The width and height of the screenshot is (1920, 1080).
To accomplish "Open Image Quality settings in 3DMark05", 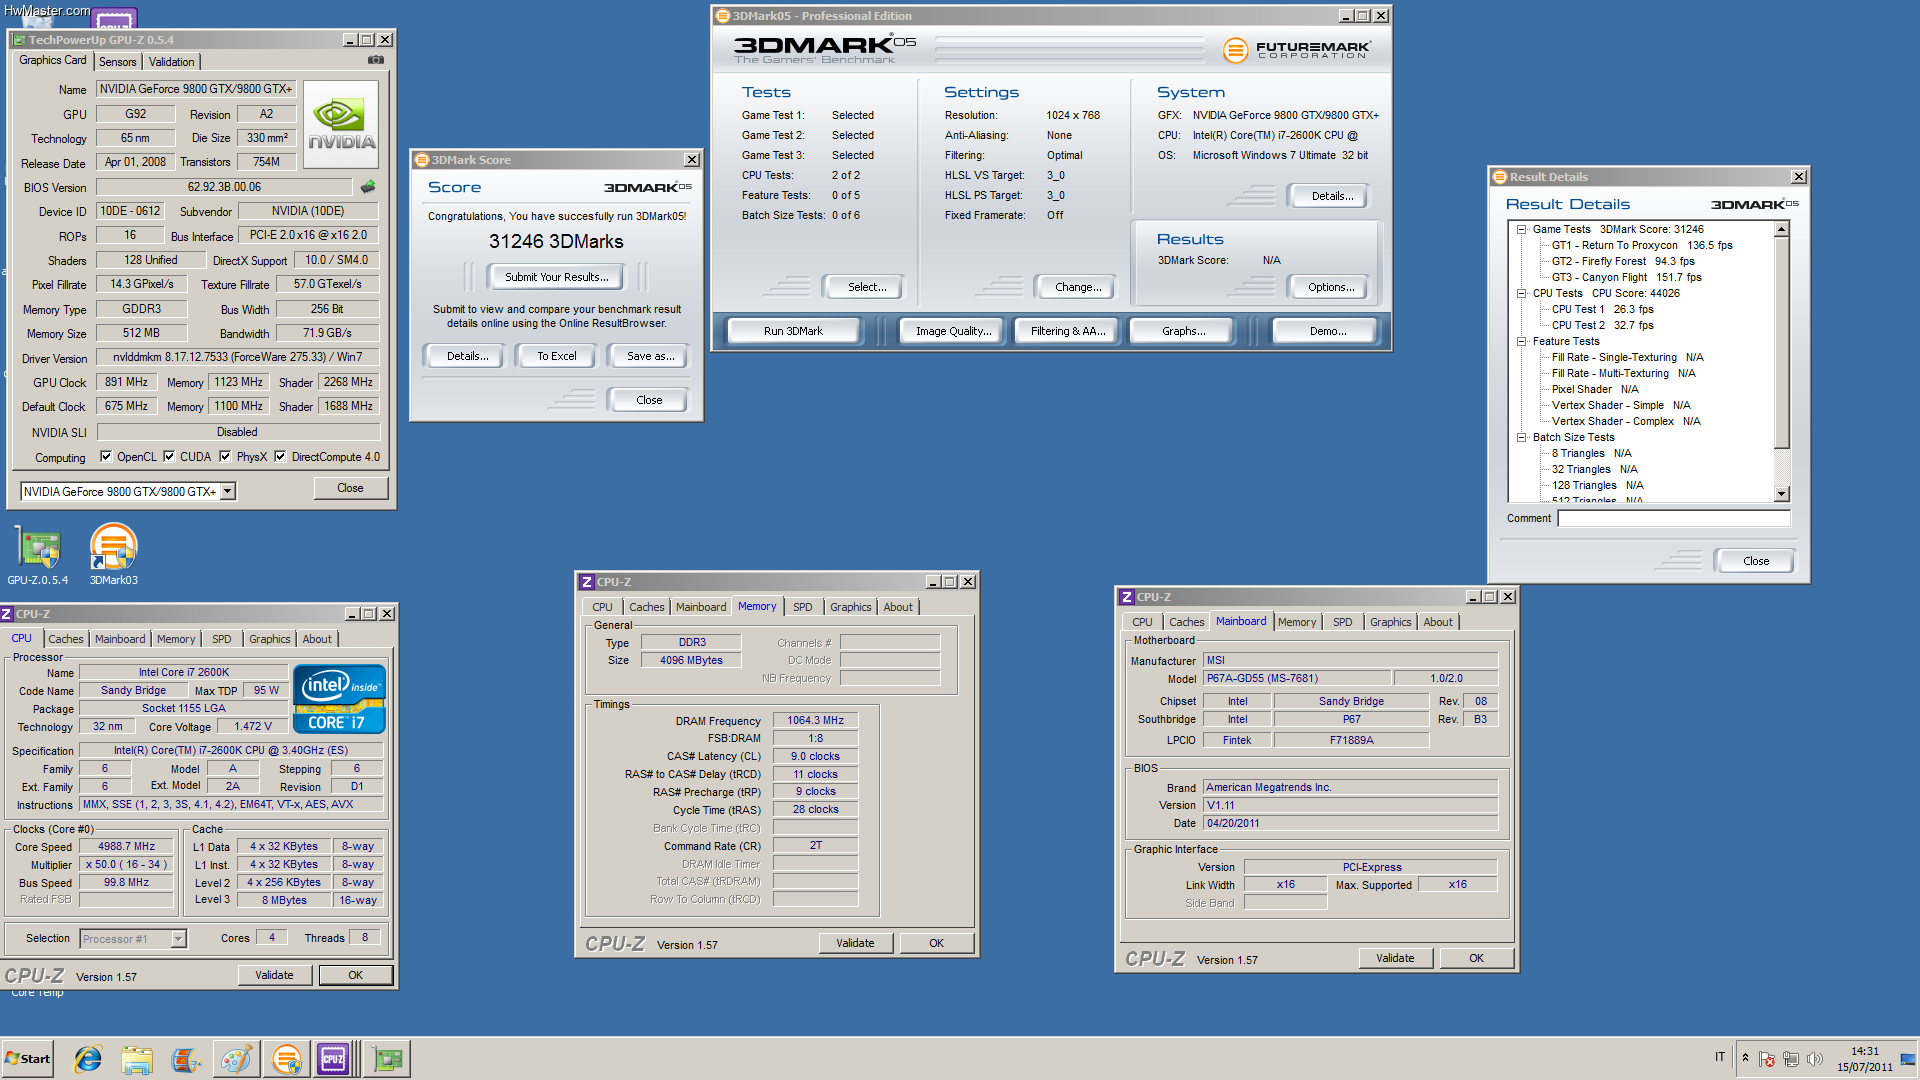I will pyautogui.click(x=953, y=331).
